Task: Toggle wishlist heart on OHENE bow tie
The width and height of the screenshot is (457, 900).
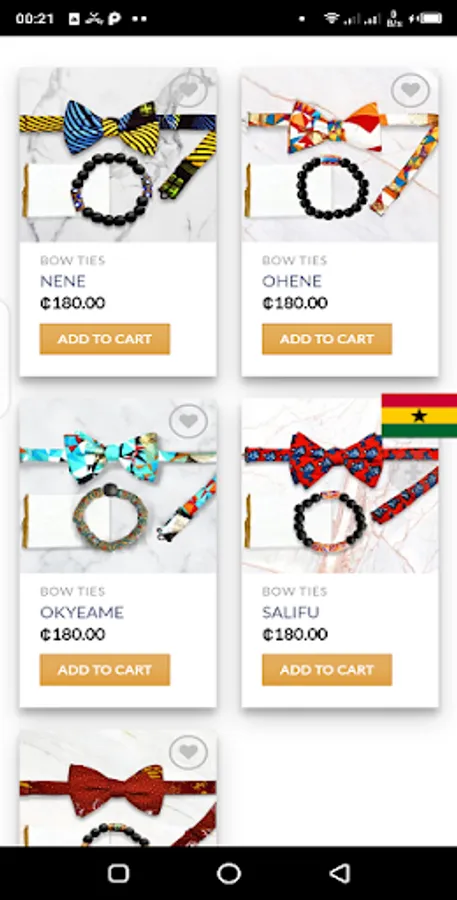Action: pos(410,90)
